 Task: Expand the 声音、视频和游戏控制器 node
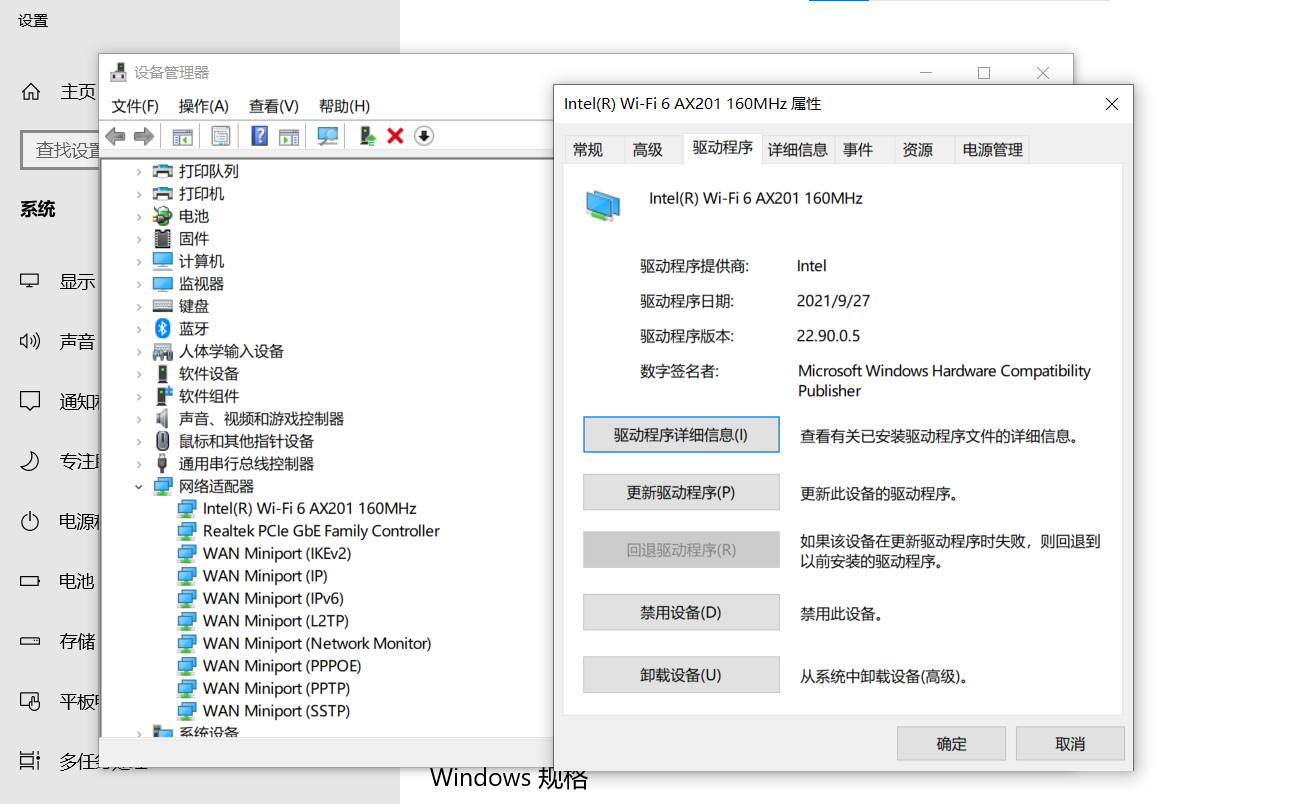pos(139,418)
